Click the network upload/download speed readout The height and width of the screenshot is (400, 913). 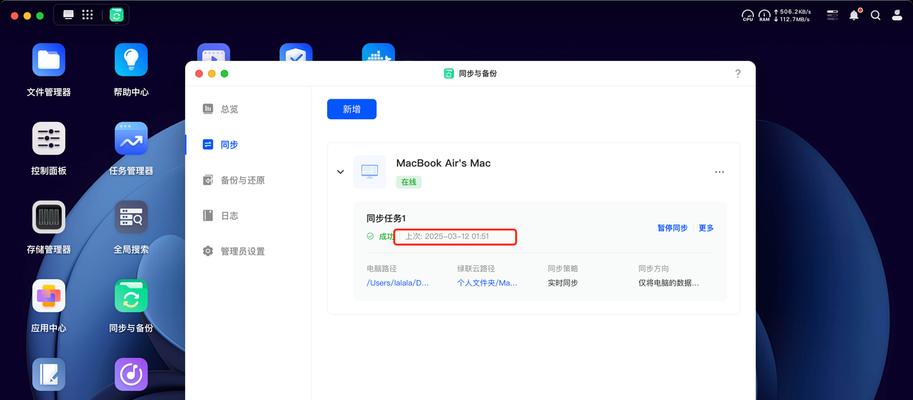click(x=794, y=15)
